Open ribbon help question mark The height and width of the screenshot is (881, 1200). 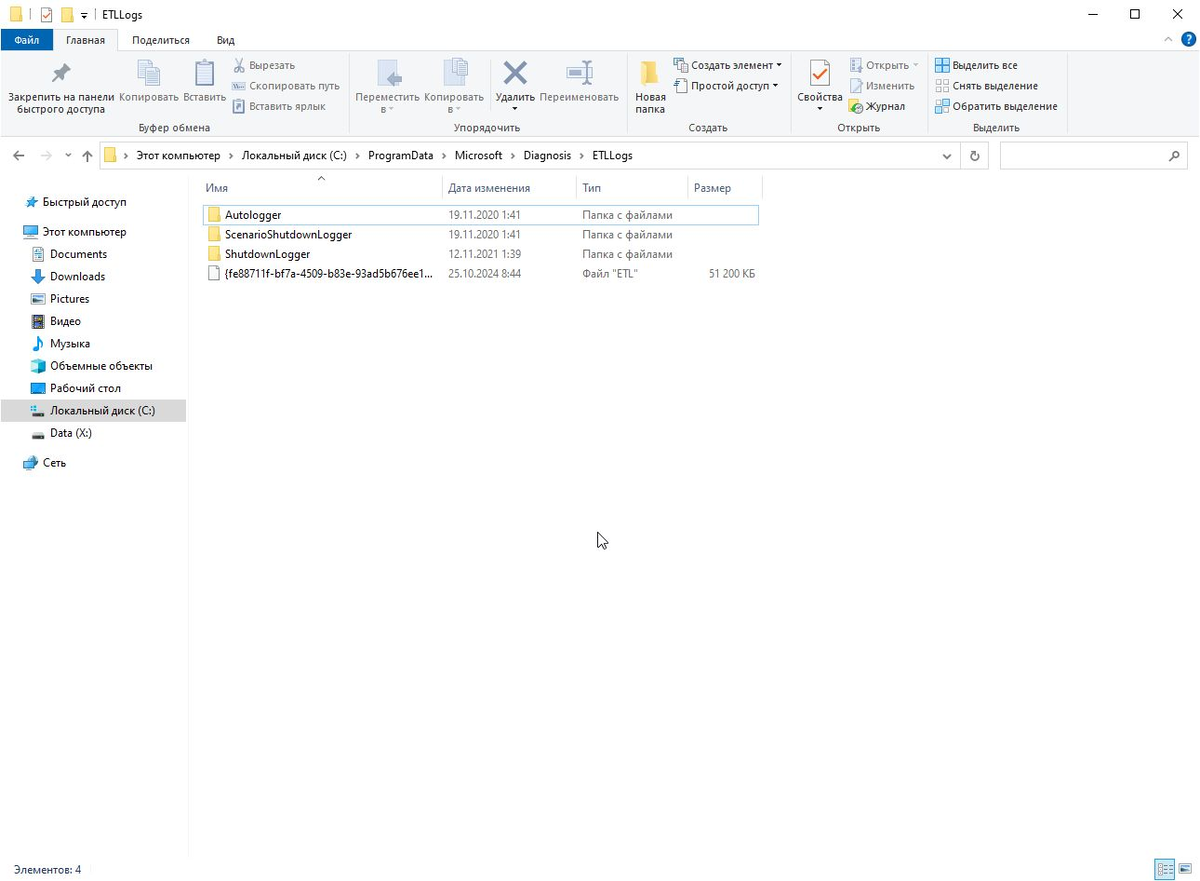pos(1187,39)
